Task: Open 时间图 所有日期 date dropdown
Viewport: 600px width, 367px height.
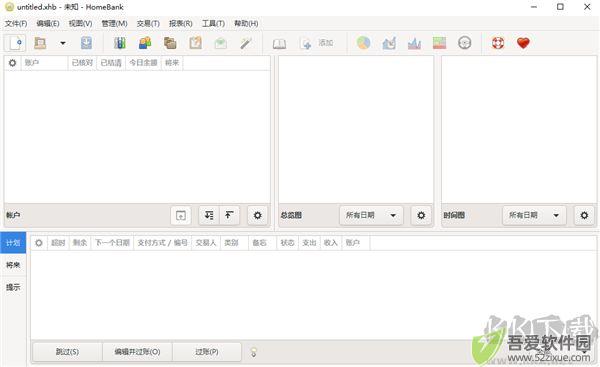Action: coord(534,215)
